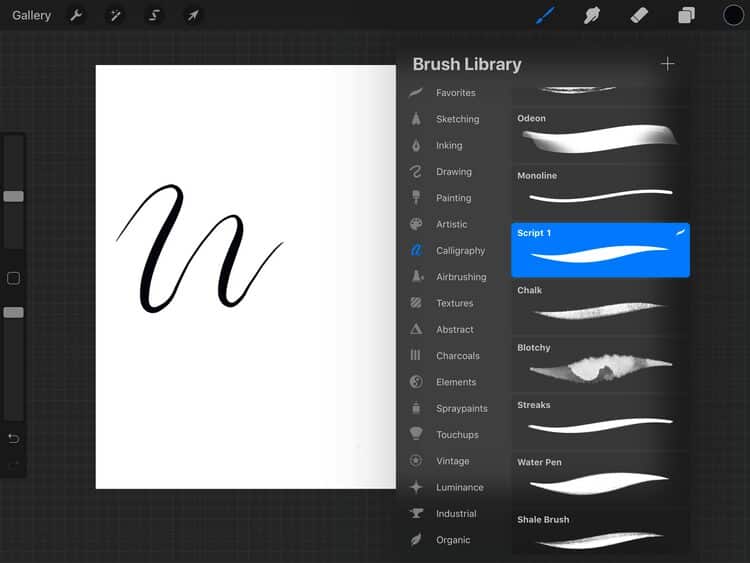The height and width of the screenshot is (563, 750).
Task: Add a new brush with plus button
Action: [667, 64]
